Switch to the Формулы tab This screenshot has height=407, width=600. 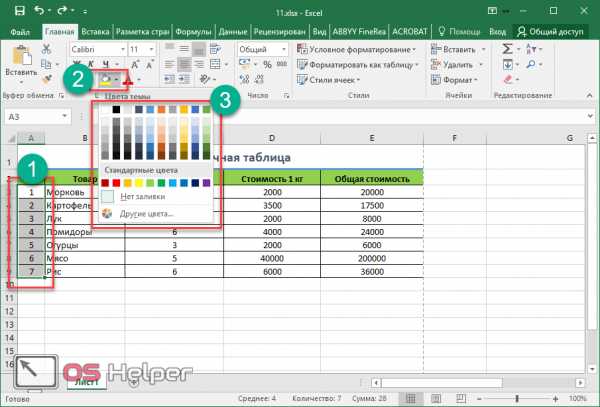193,32
